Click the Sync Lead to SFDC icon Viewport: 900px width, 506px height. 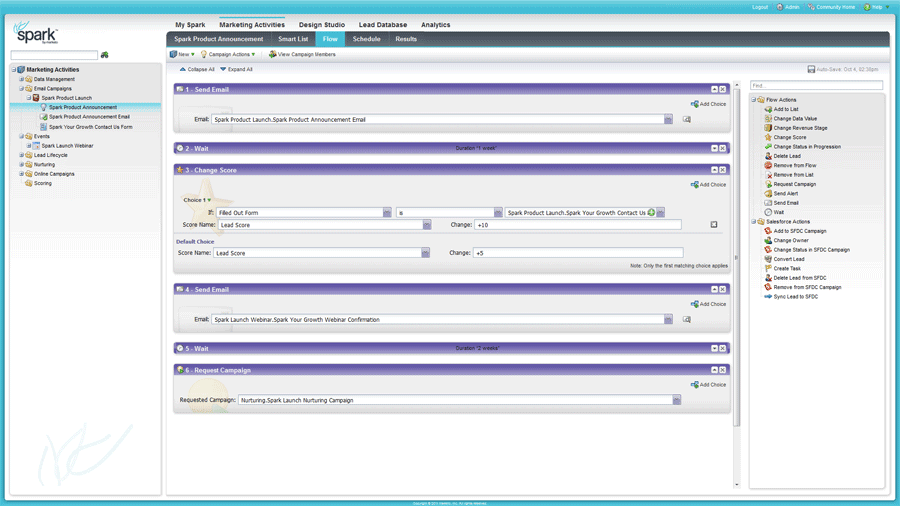tap(768, 297)
